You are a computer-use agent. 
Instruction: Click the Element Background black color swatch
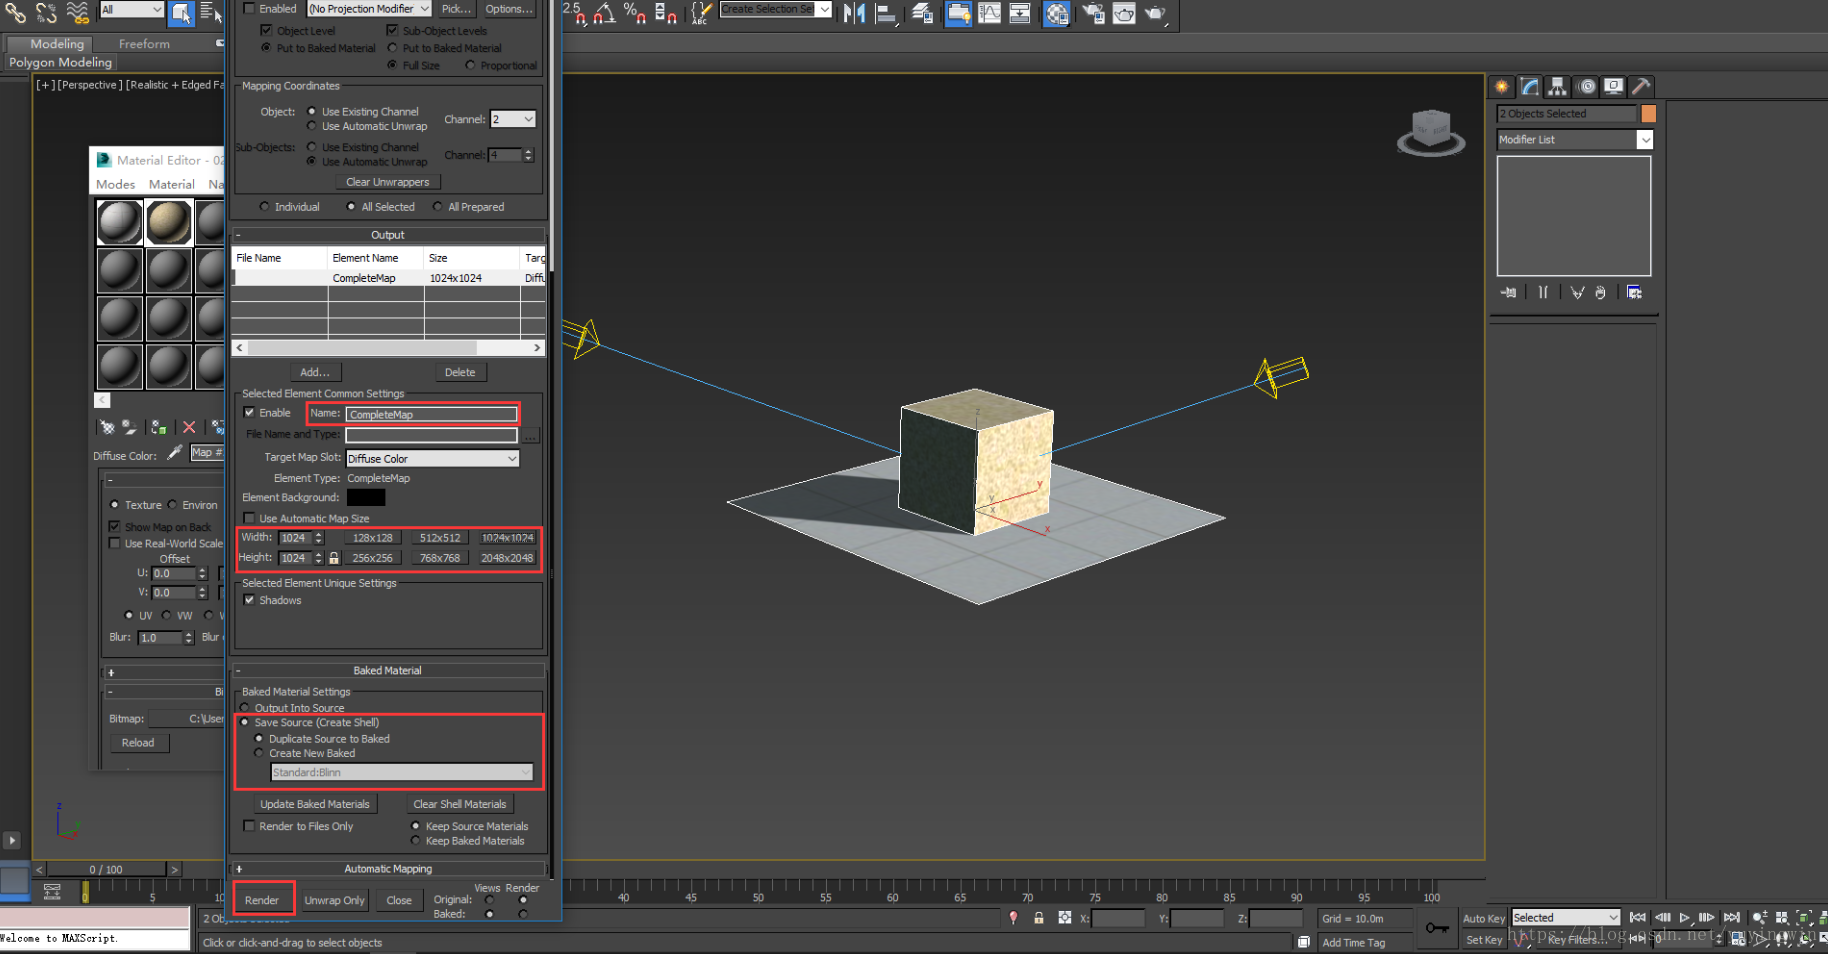[x=366, y=497]
